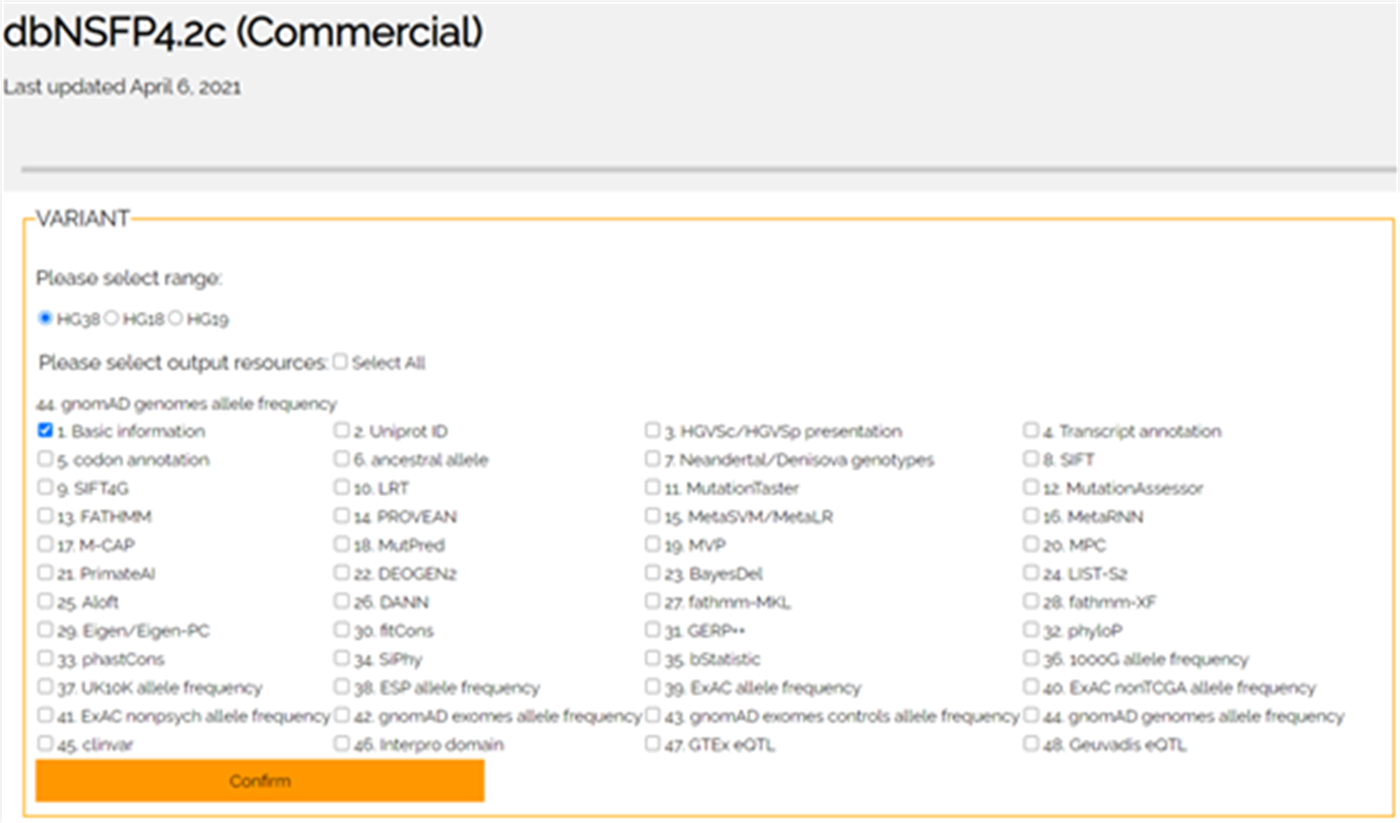The width and height of the screenshot is (1400, 823).
Task: Uncheck the Basic information checkbox
Action: 45,431
